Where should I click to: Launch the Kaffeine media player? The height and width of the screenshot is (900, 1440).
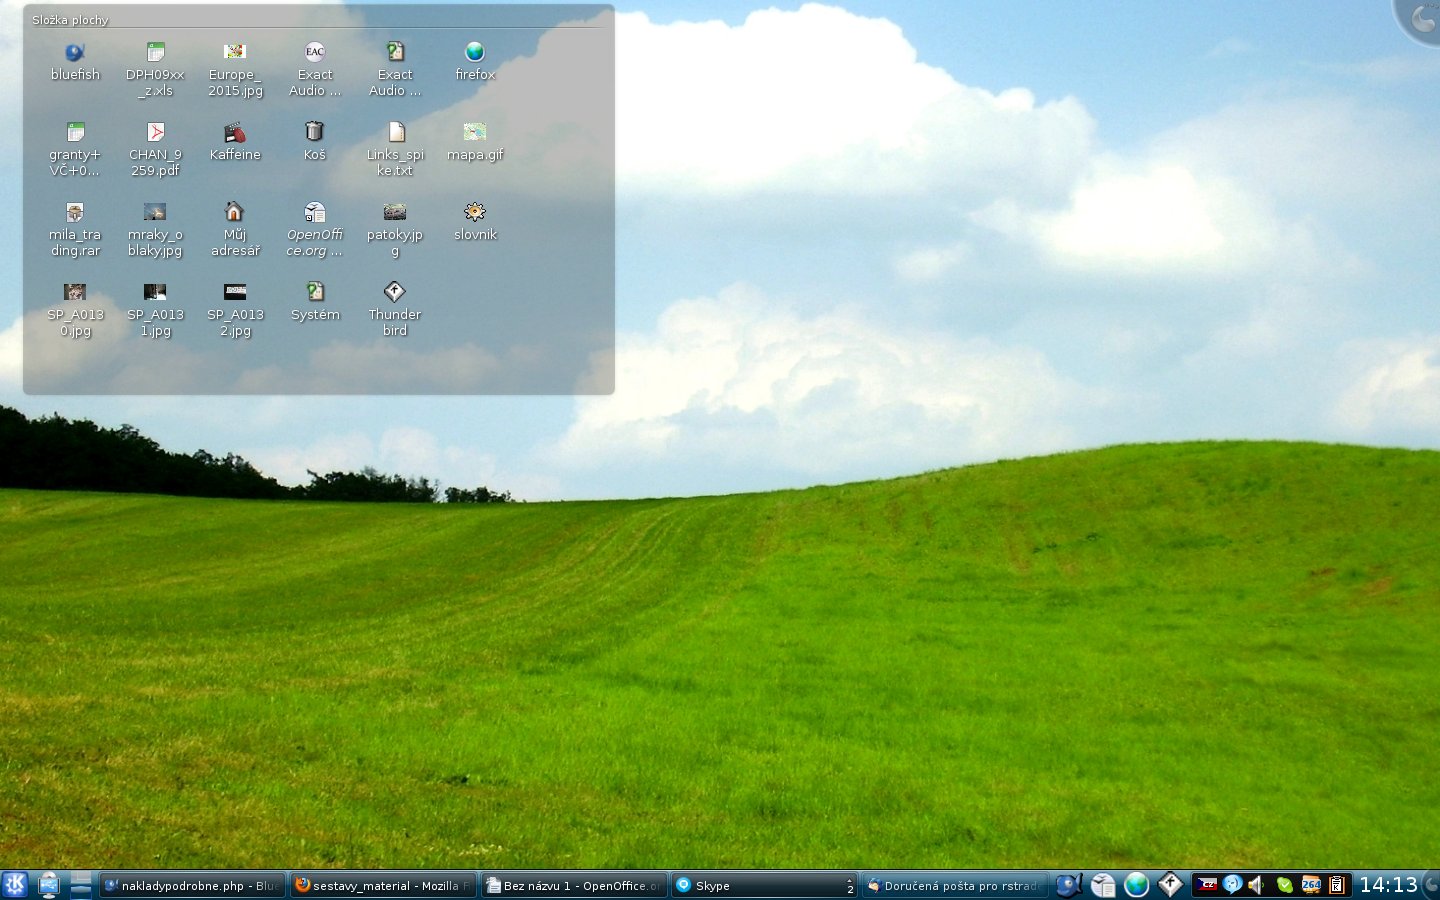click(235, 142)
